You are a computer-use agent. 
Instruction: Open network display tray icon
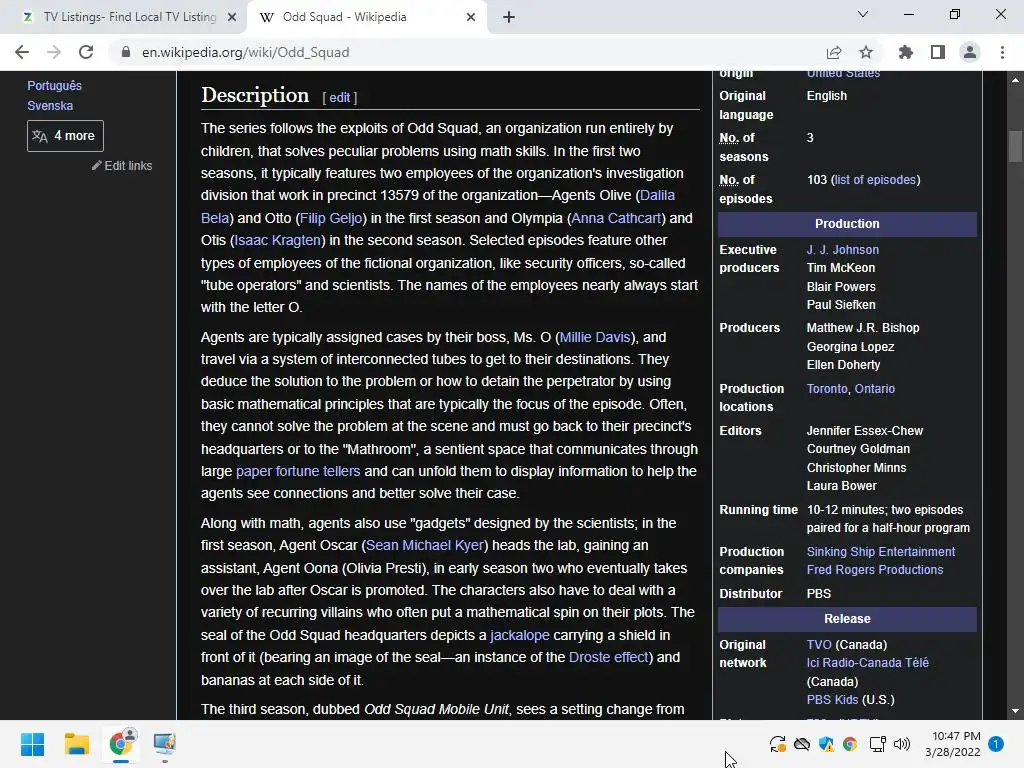pos(877,744)
